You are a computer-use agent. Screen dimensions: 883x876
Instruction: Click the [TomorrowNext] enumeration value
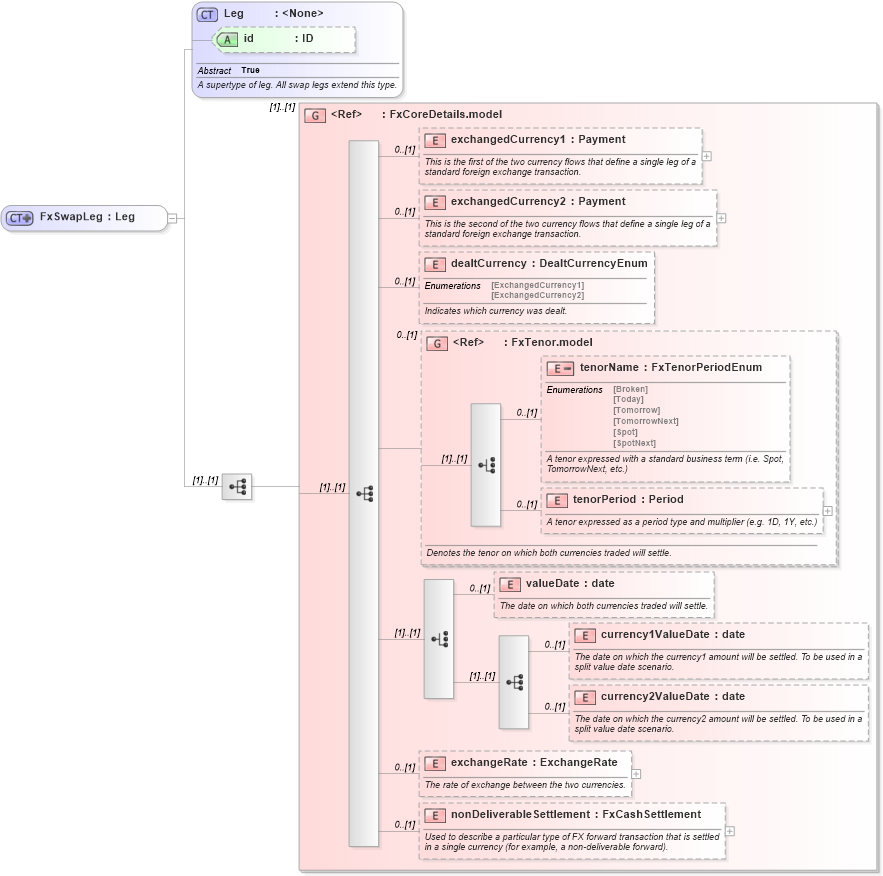click(645, 421)
